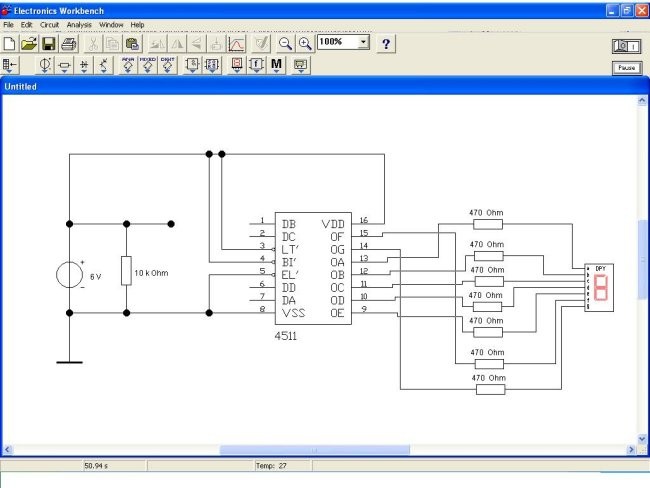Screen dimensions: 650x488
Task: Expand the 100% zoom dropdown
Action: (x=363, y=42)
